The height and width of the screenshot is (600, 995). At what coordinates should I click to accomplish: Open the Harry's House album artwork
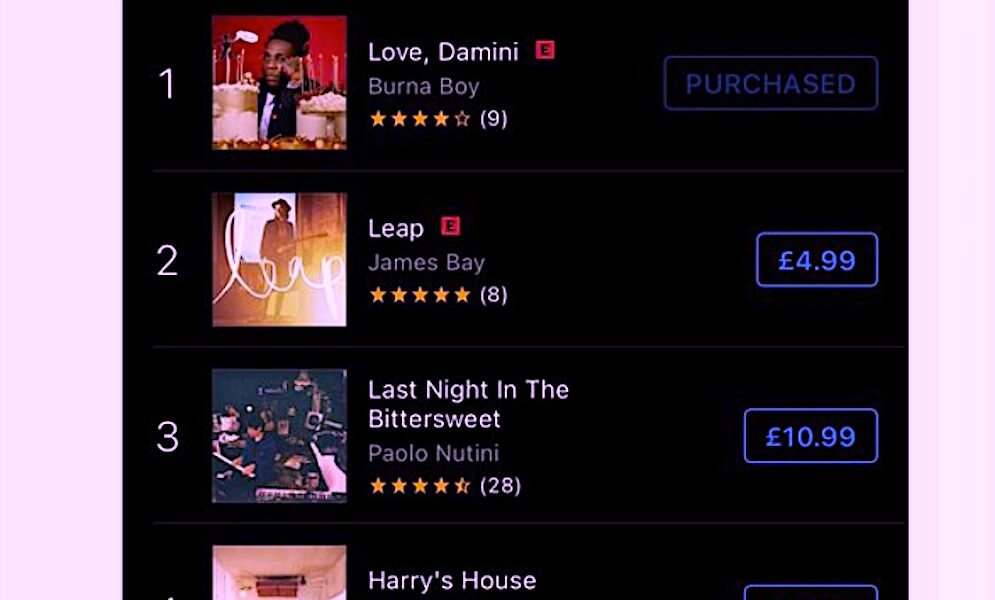[x=279, y=573]
